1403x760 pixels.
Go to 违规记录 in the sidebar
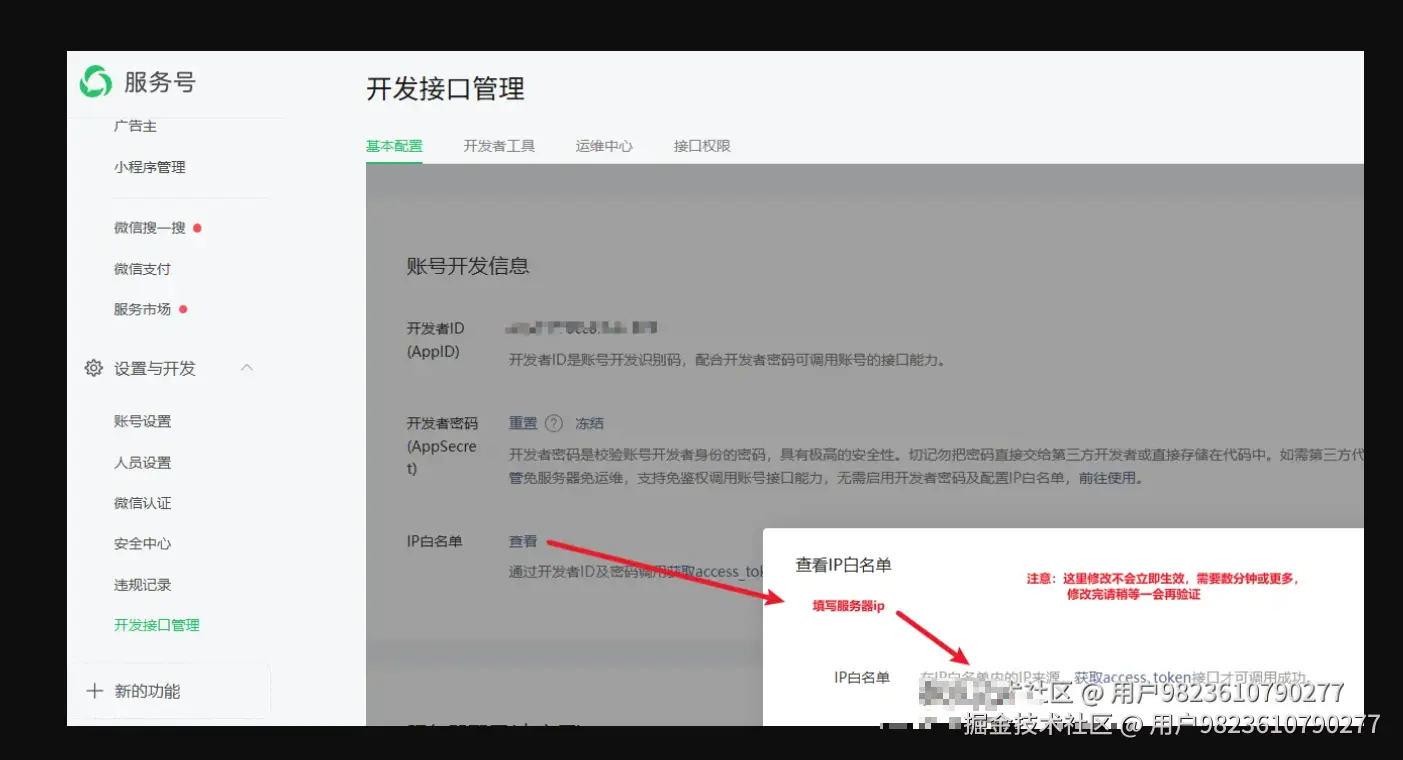pos(142,585)
